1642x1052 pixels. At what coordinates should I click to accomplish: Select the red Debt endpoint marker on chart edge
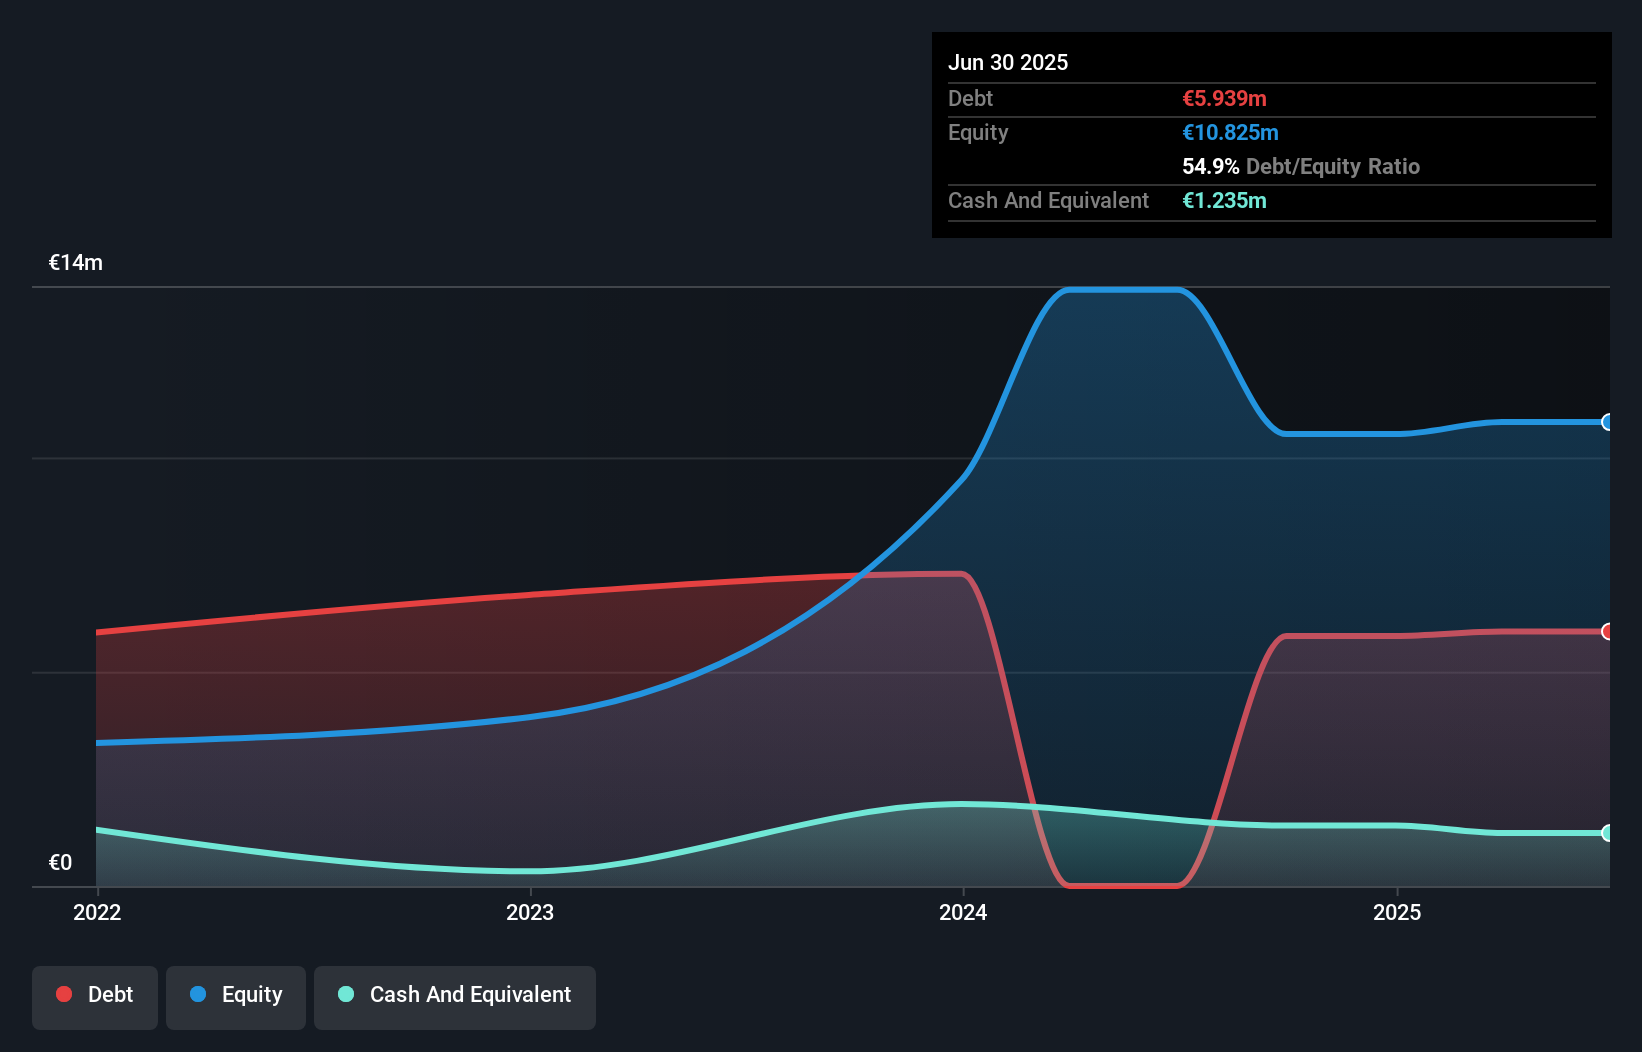[x=1608, y=632]
